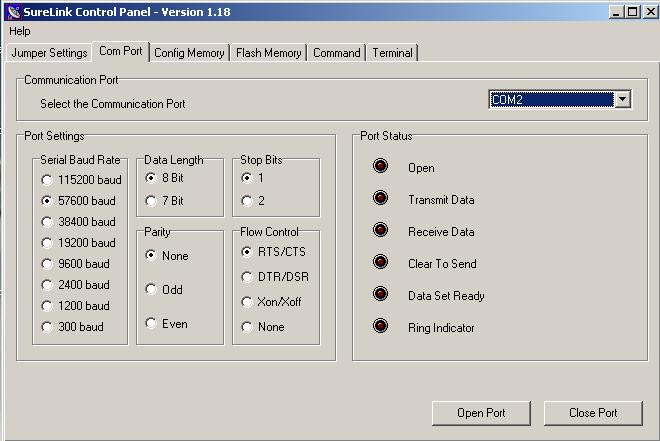The height and width of the screenshot is (441, 660).
Task: Click the Receive Data status LED
Action: tap(381, 230)
